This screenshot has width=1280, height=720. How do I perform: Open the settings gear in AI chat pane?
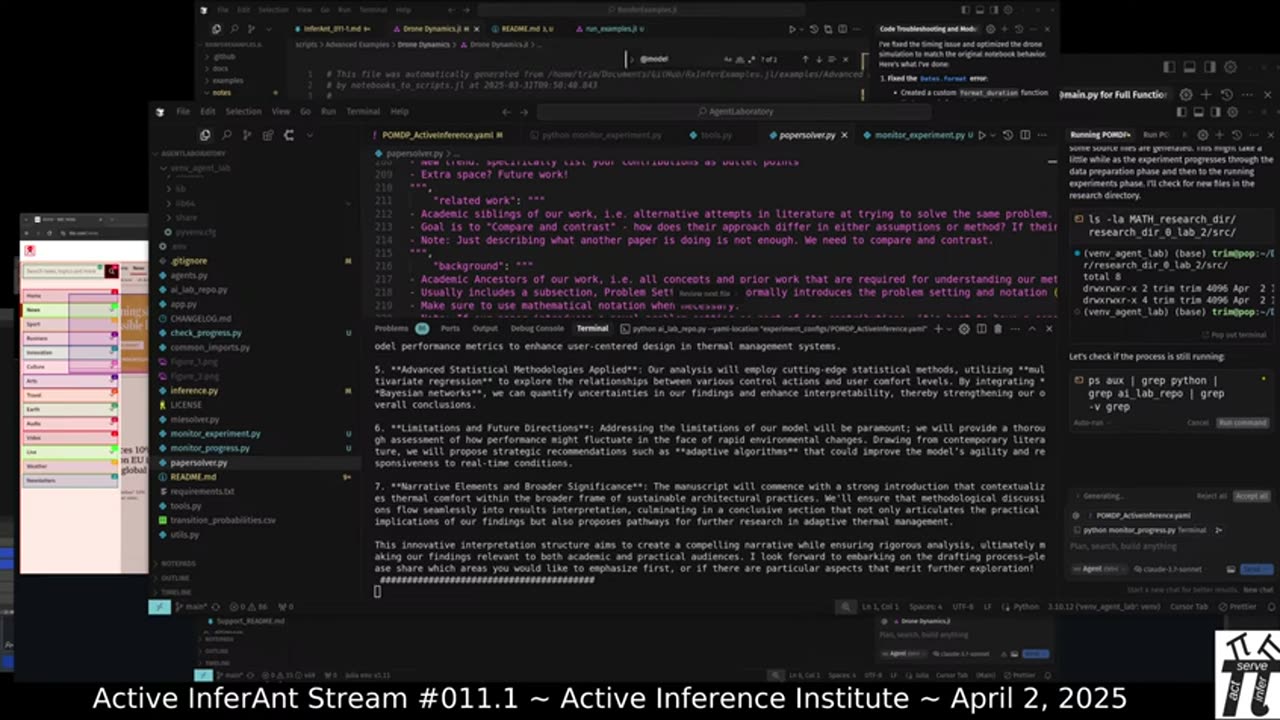point(1202,135)
